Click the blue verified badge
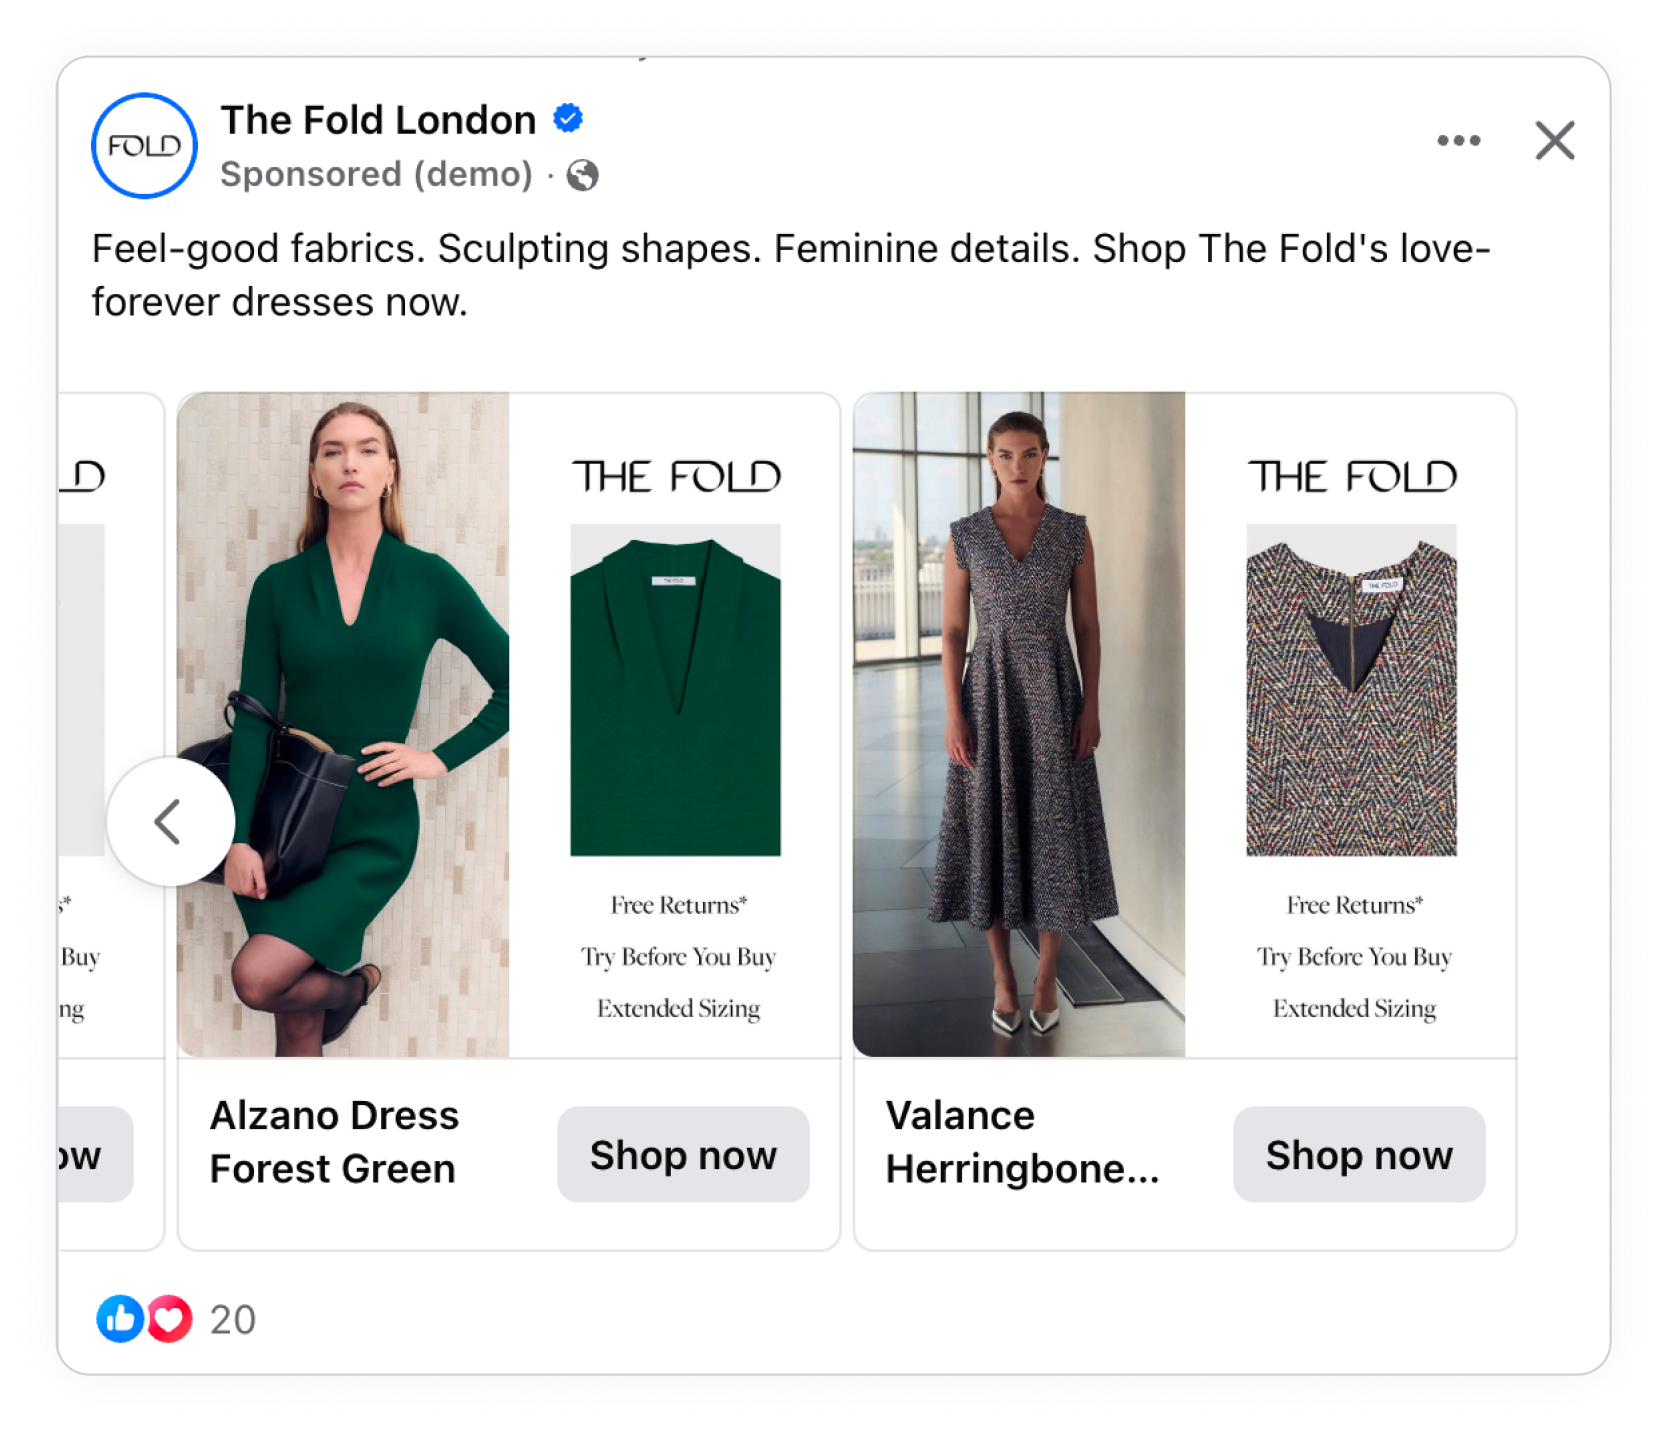 click(568, 118)
